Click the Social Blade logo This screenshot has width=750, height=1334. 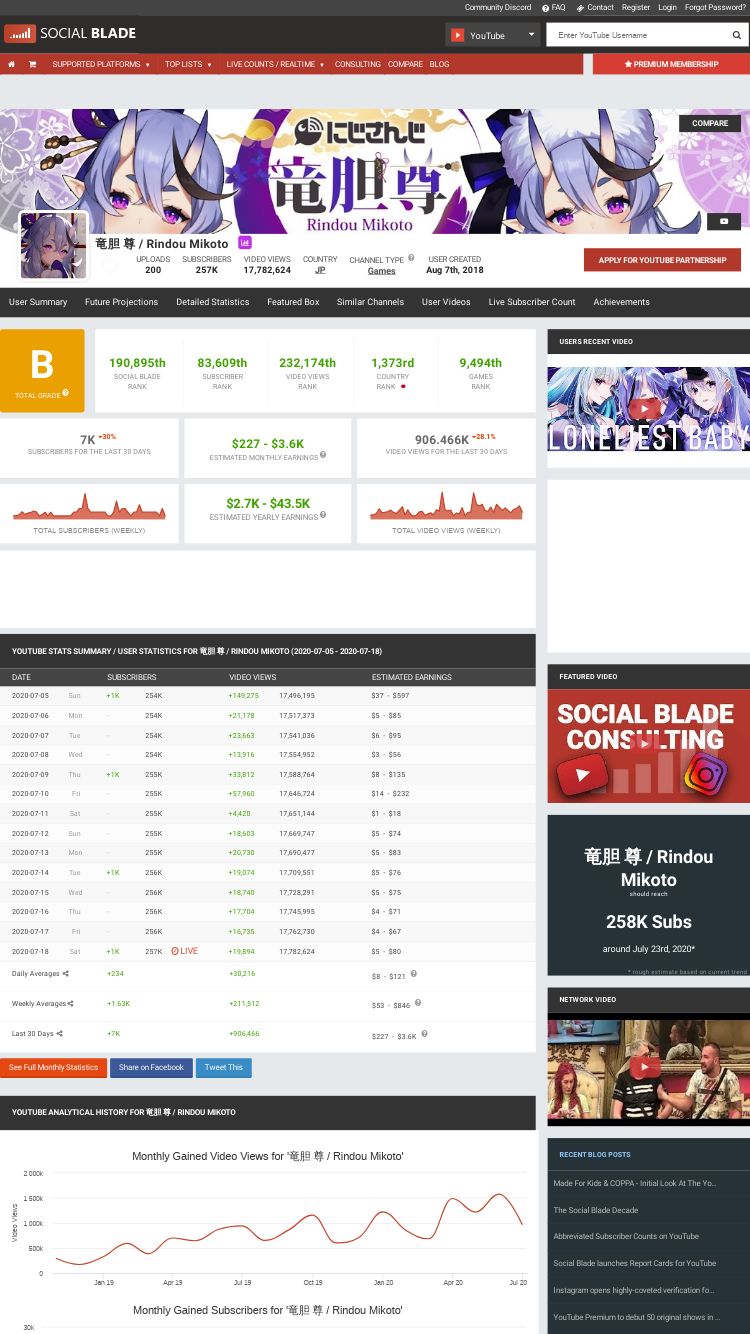70,33
